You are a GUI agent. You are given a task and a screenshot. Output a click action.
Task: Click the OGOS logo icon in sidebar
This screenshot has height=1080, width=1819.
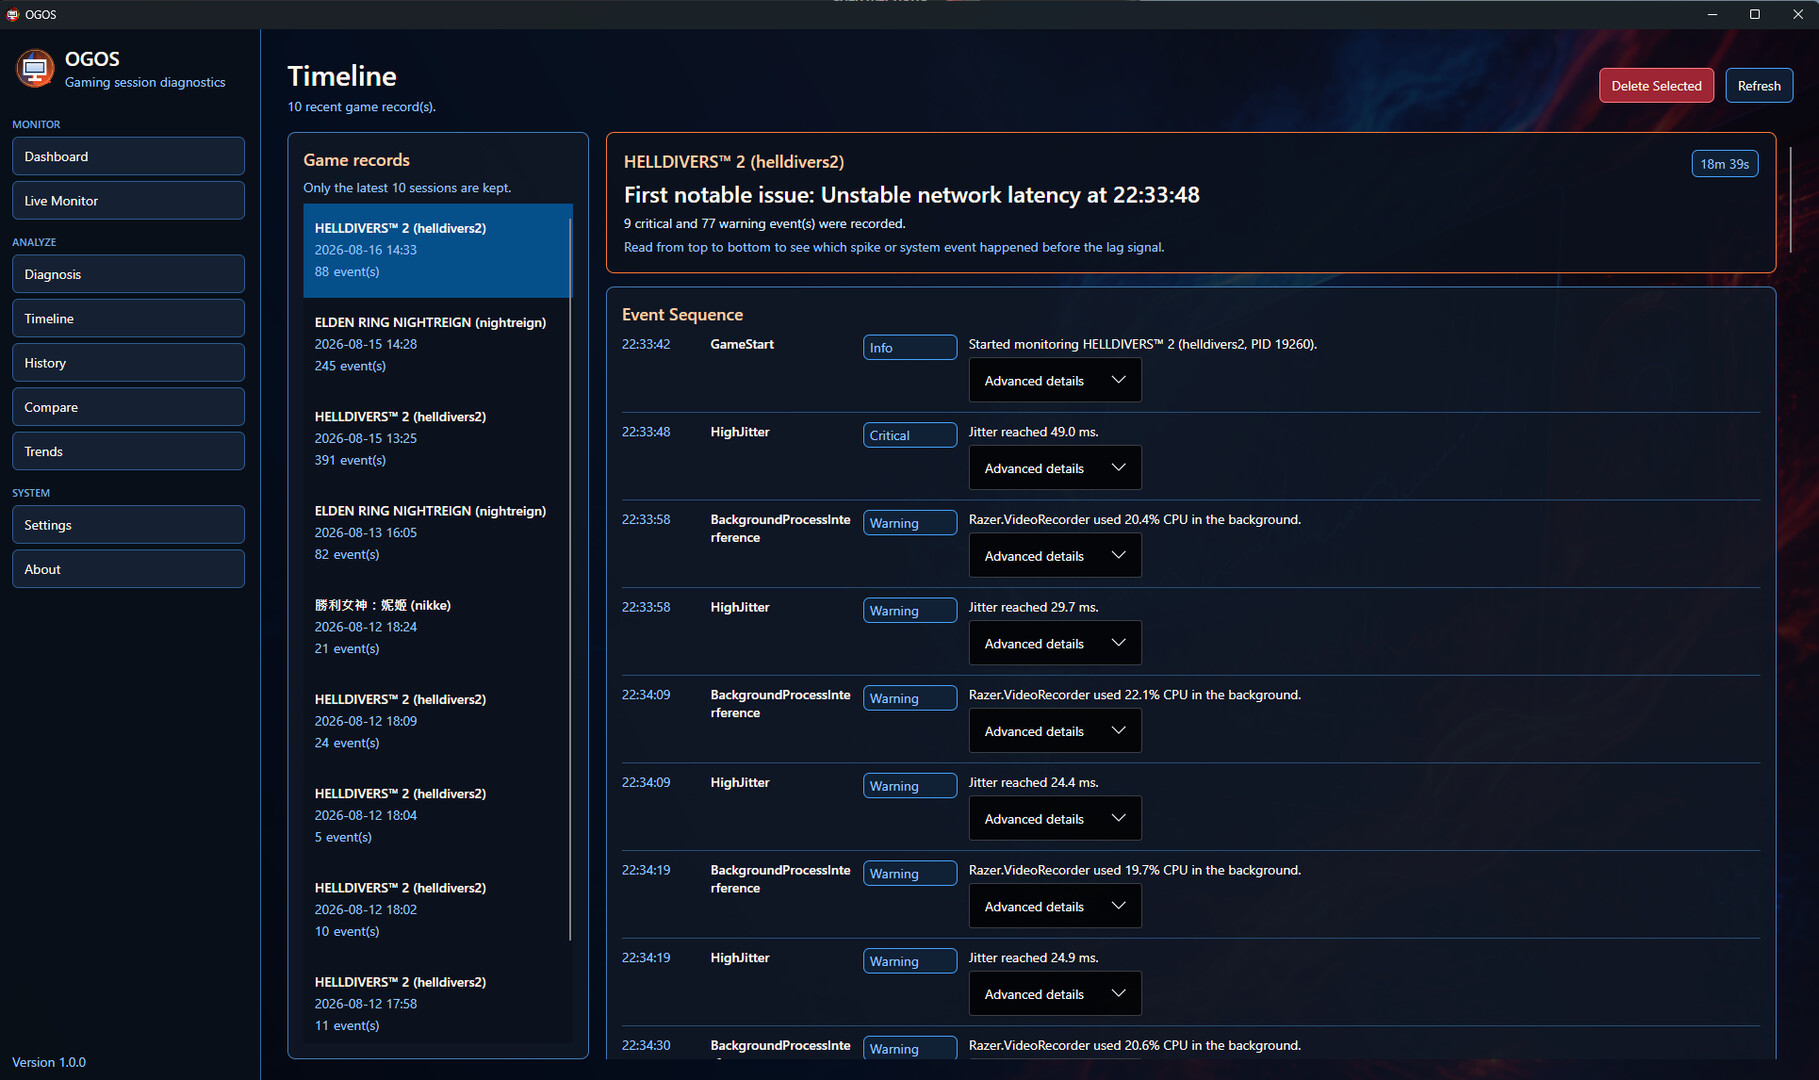coord(35,69)
